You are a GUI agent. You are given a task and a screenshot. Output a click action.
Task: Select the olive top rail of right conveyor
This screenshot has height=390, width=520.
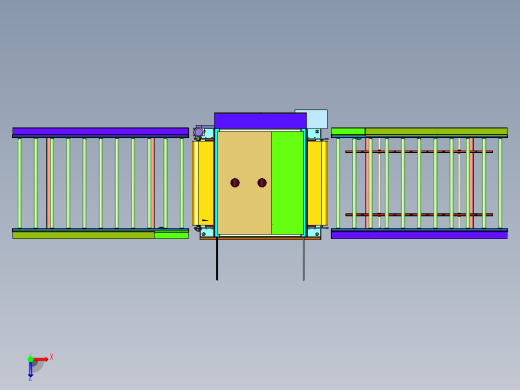(436, 131)
